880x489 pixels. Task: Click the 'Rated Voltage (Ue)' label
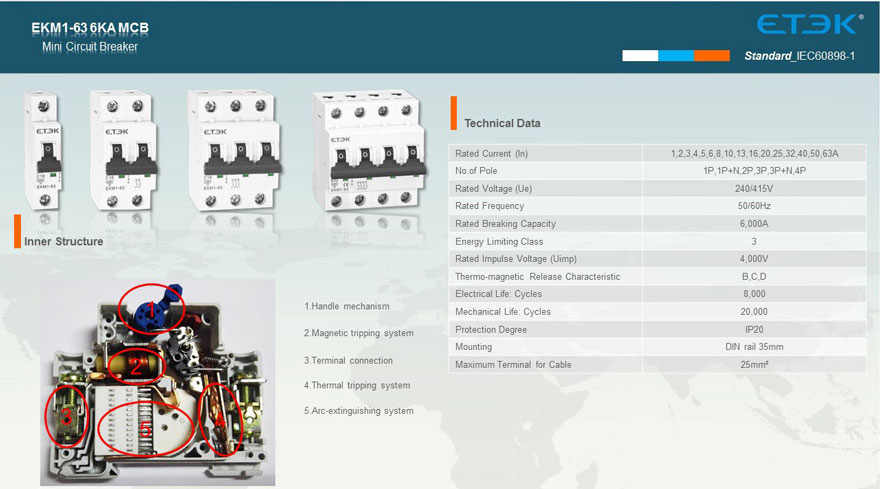click(x=493, y=189)
